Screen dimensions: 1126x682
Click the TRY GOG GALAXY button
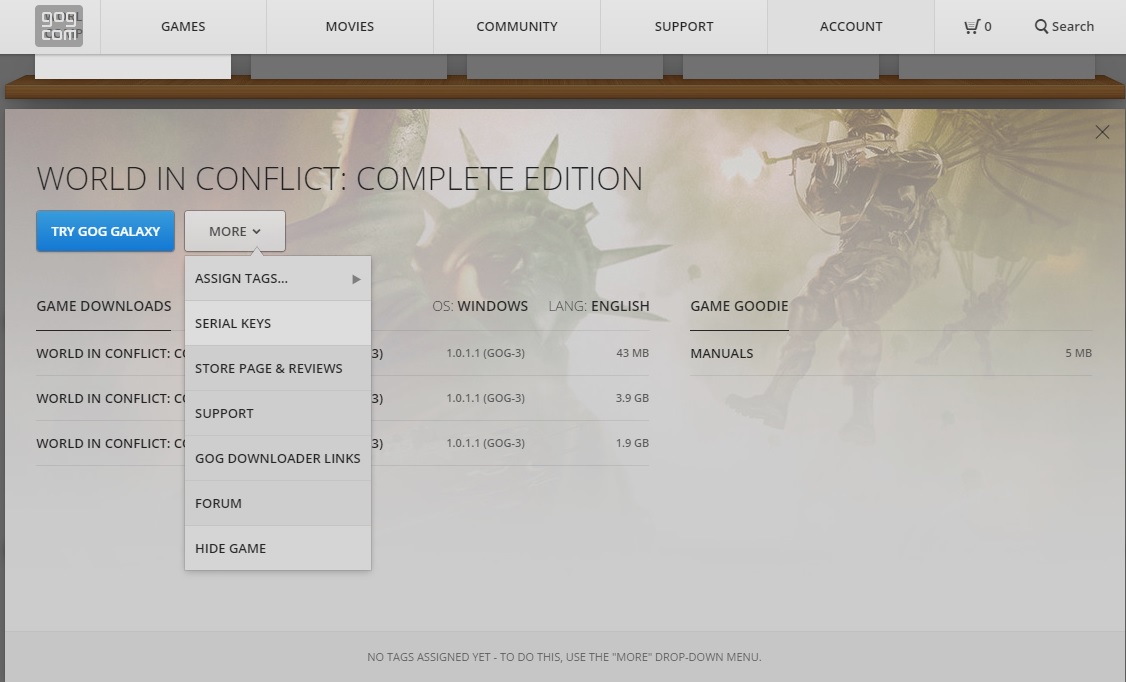tap(106, 231)
